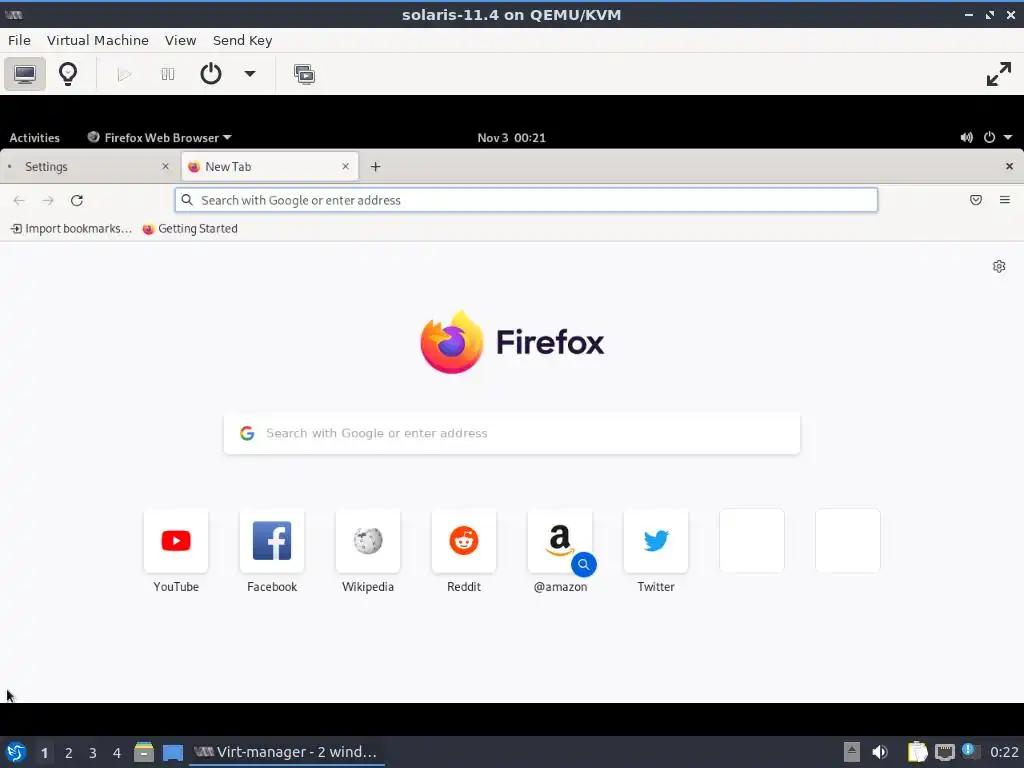Open the Send Key menu

tap(242, 40)
